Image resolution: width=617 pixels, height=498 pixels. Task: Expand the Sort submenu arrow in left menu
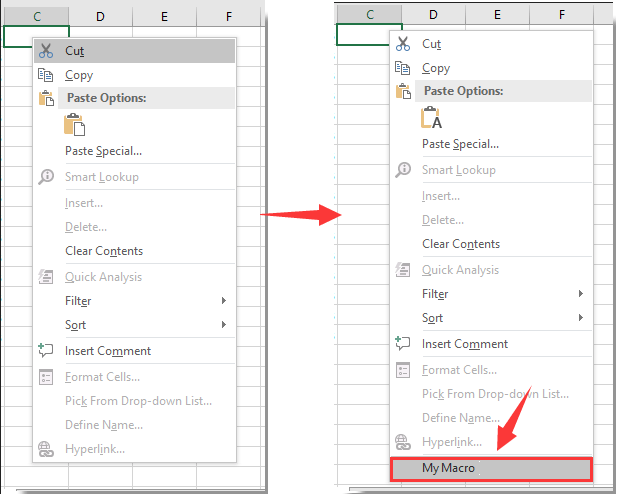[224, 325]
